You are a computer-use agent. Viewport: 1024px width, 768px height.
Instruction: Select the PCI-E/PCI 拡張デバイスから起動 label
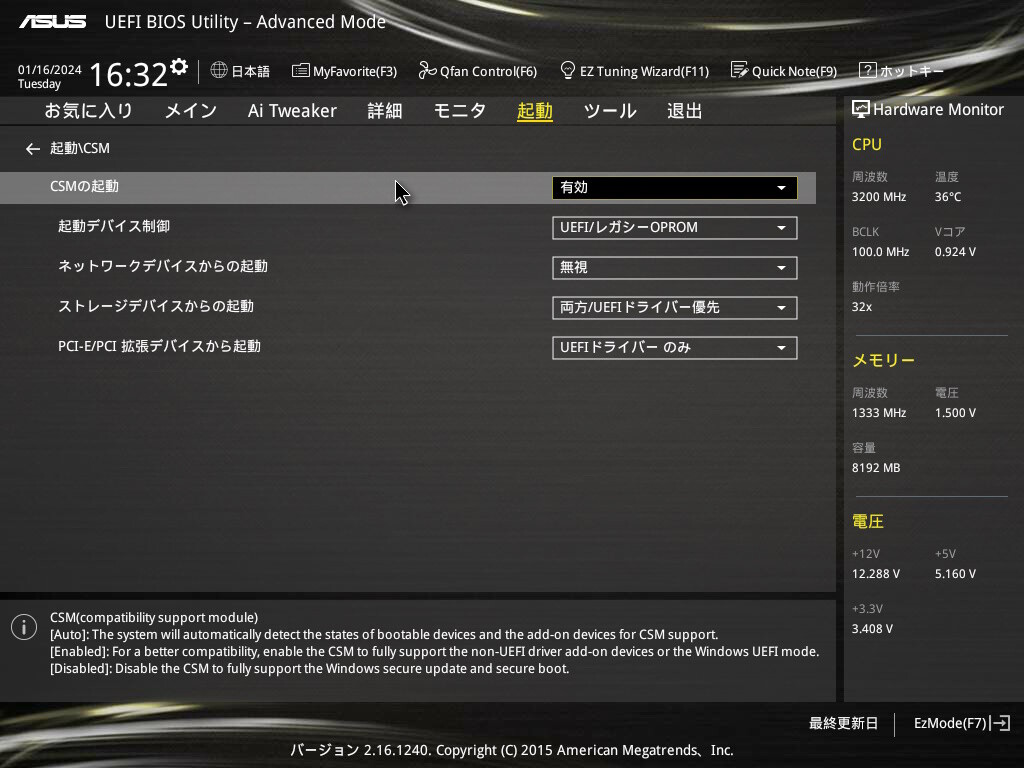tap(159, 346)
